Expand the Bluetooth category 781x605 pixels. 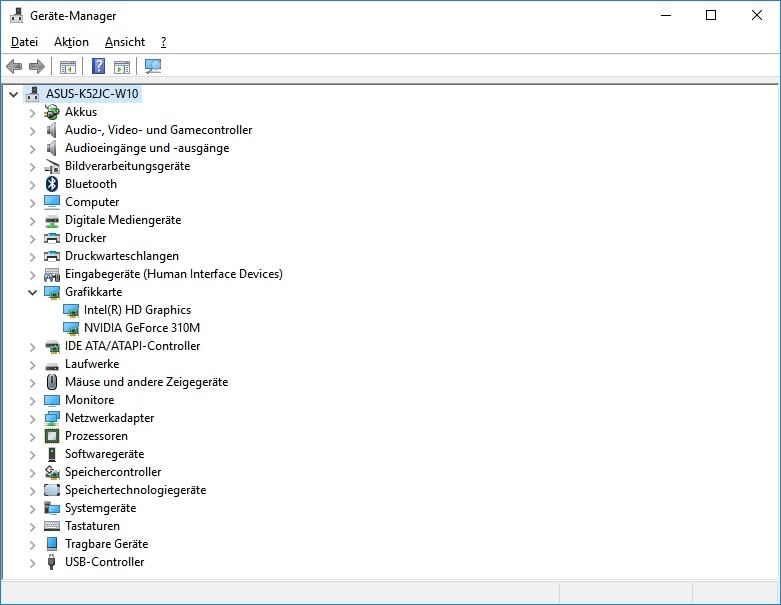point(32,185)
